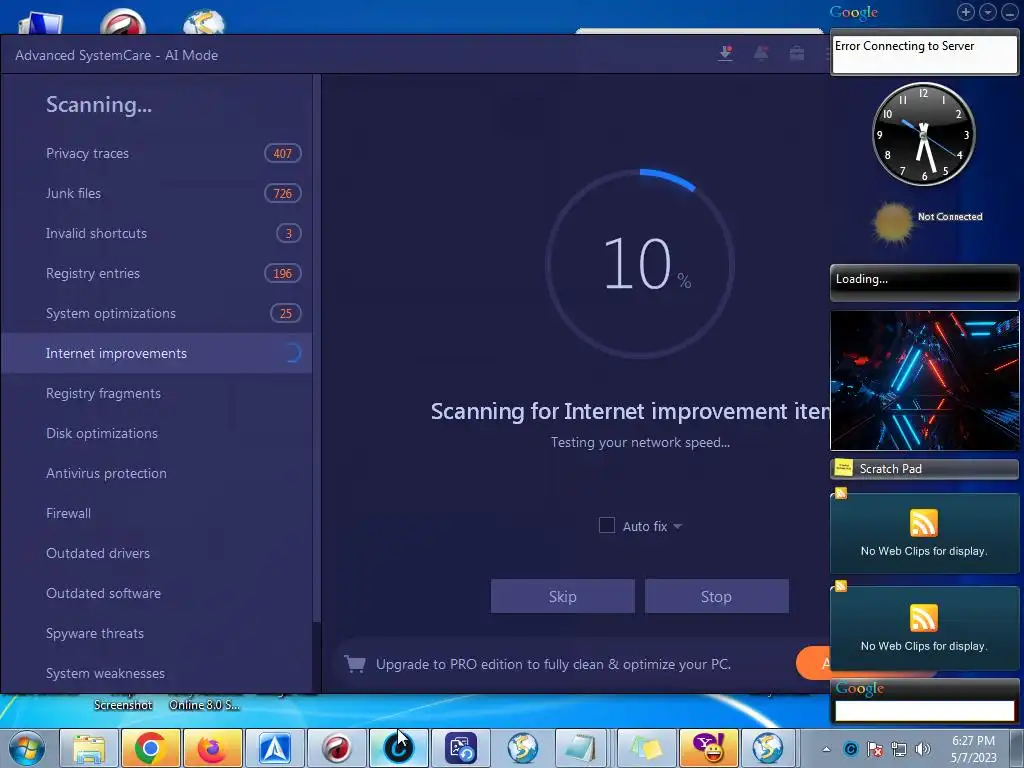Click the shopping cart upgrade icon
Viewport: 1024px width, 768px height.
coord(355,664)
